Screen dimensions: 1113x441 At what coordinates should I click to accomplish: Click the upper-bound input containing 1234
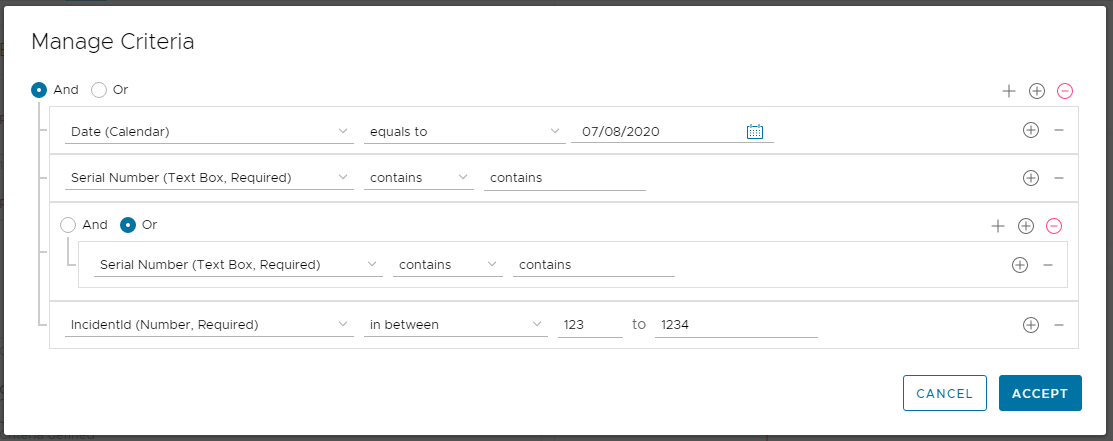tap(736, 325)
